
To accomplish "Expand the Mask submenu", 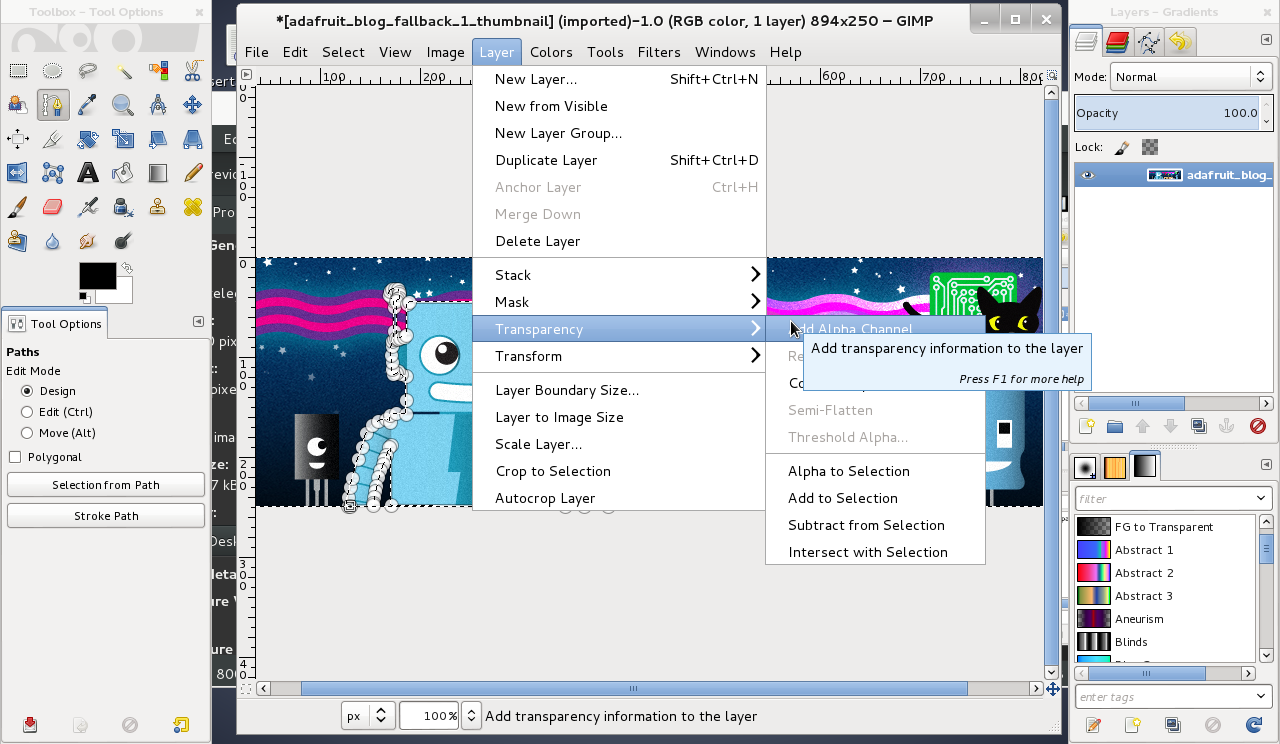I will click(x=620, y=302).
